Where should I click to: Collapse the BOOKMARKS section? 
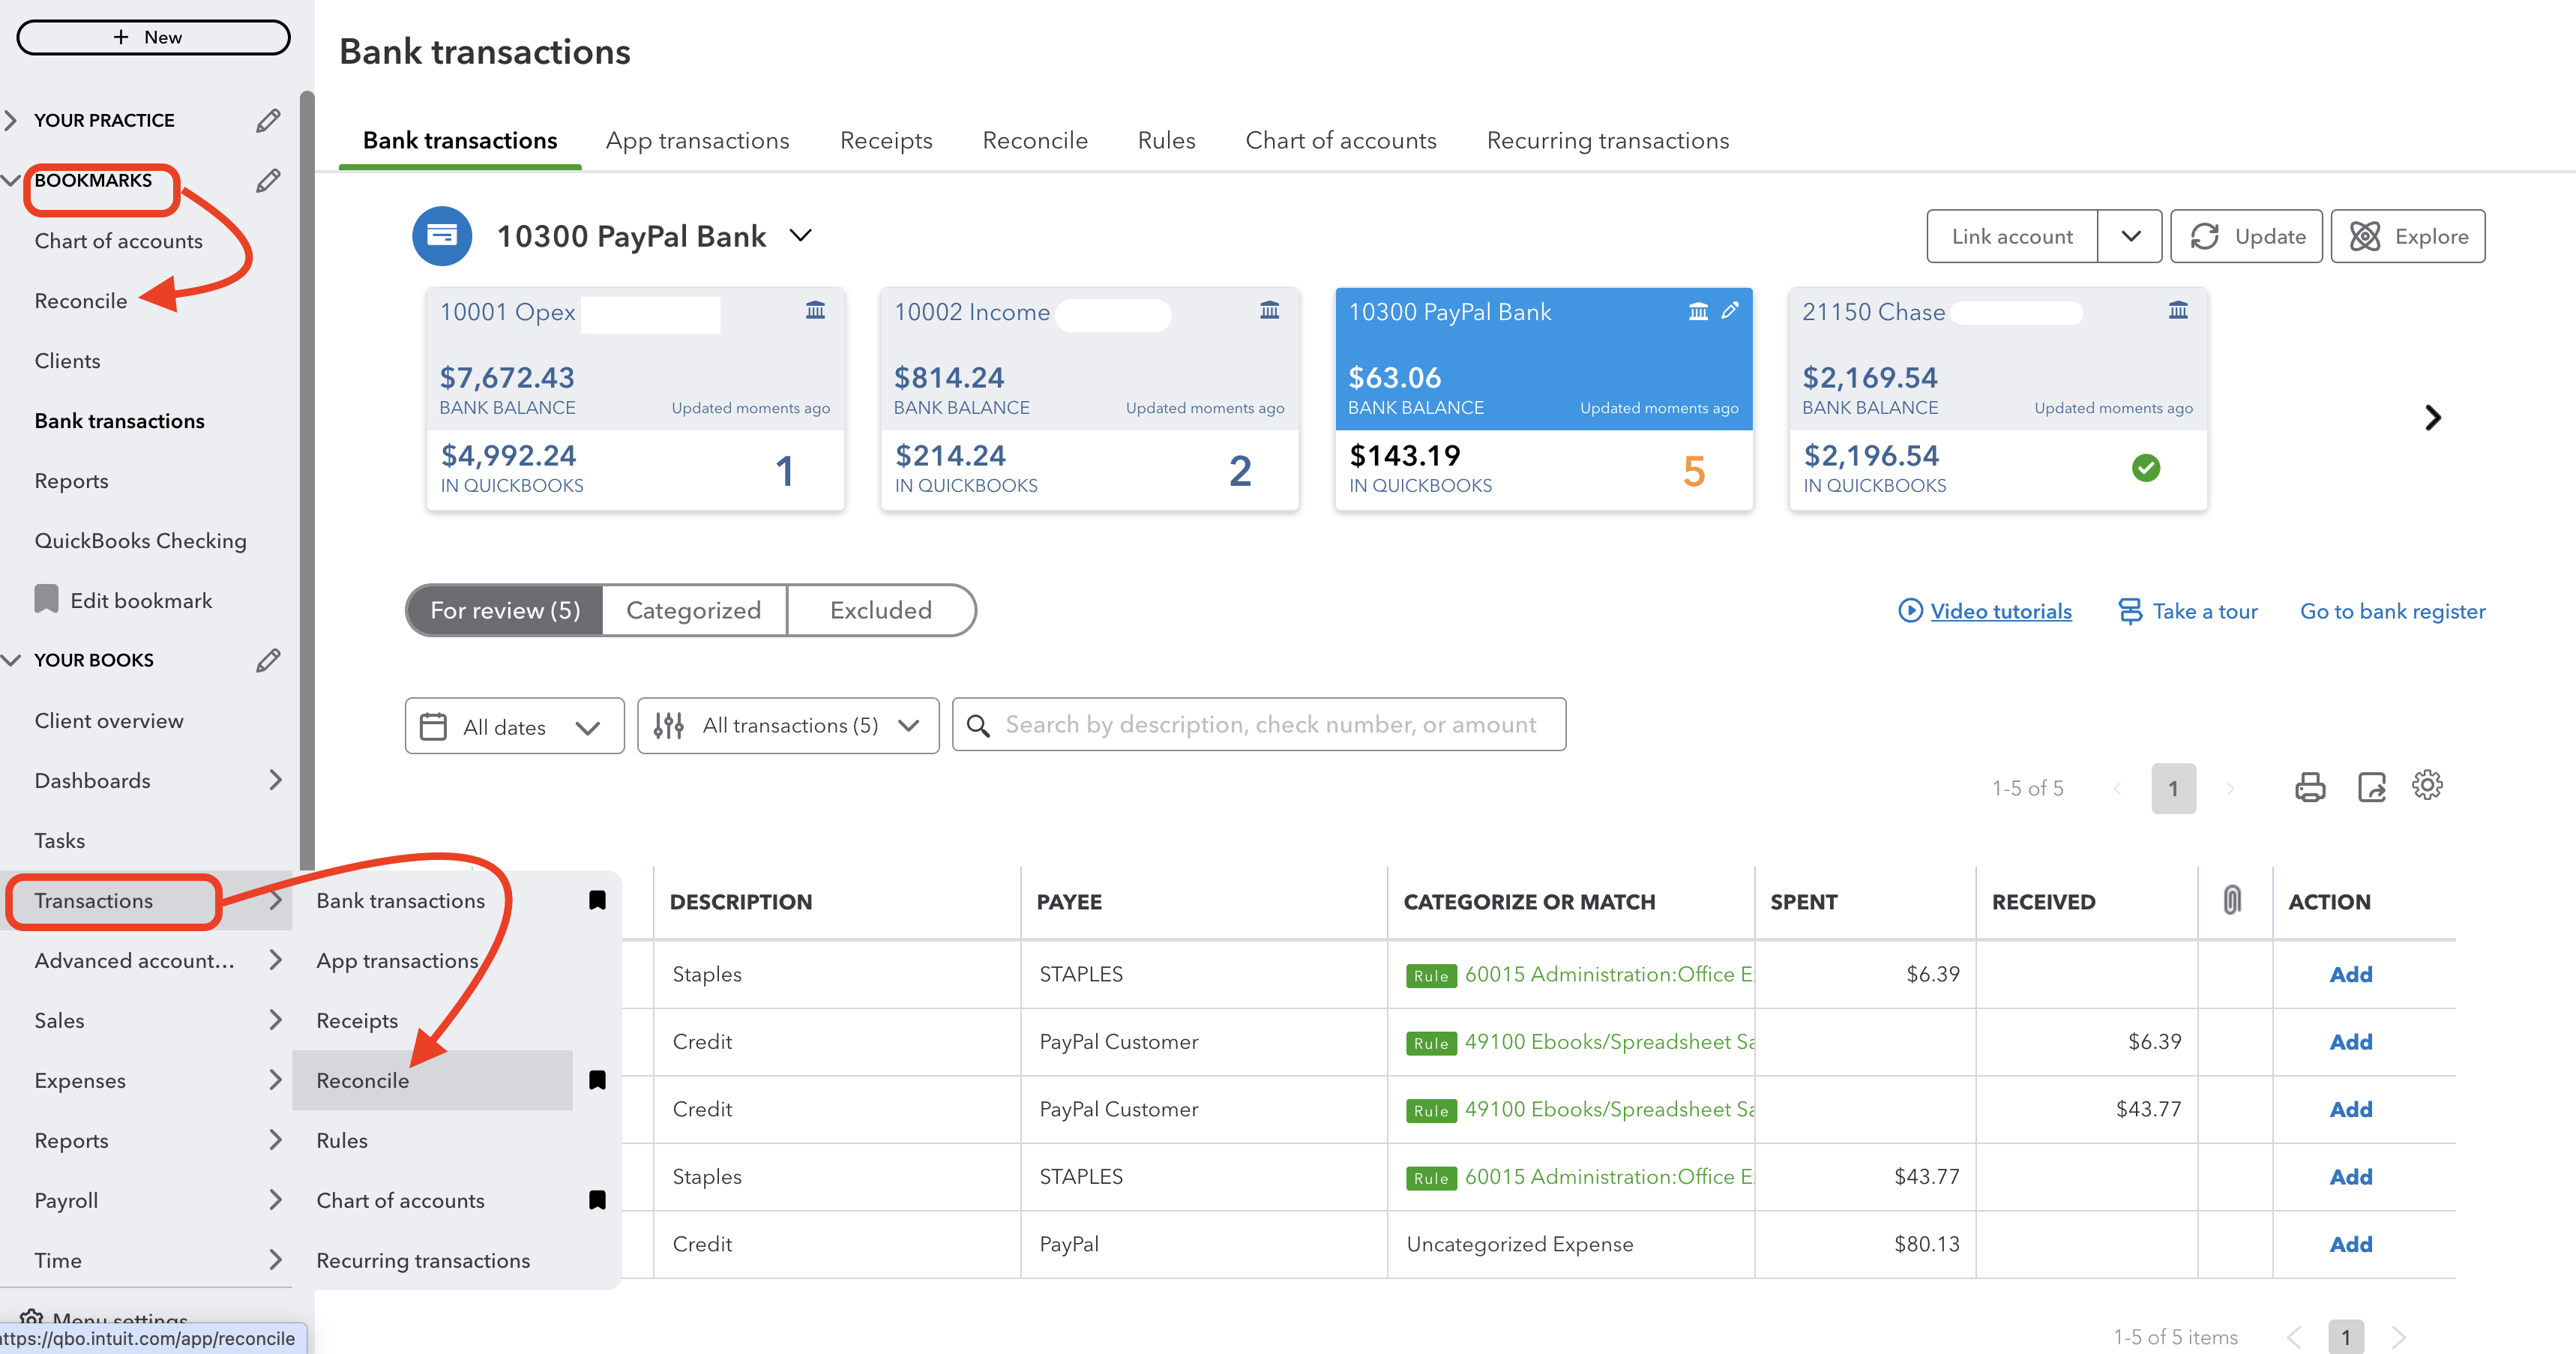pyautogui.click(x=11, y=181)
